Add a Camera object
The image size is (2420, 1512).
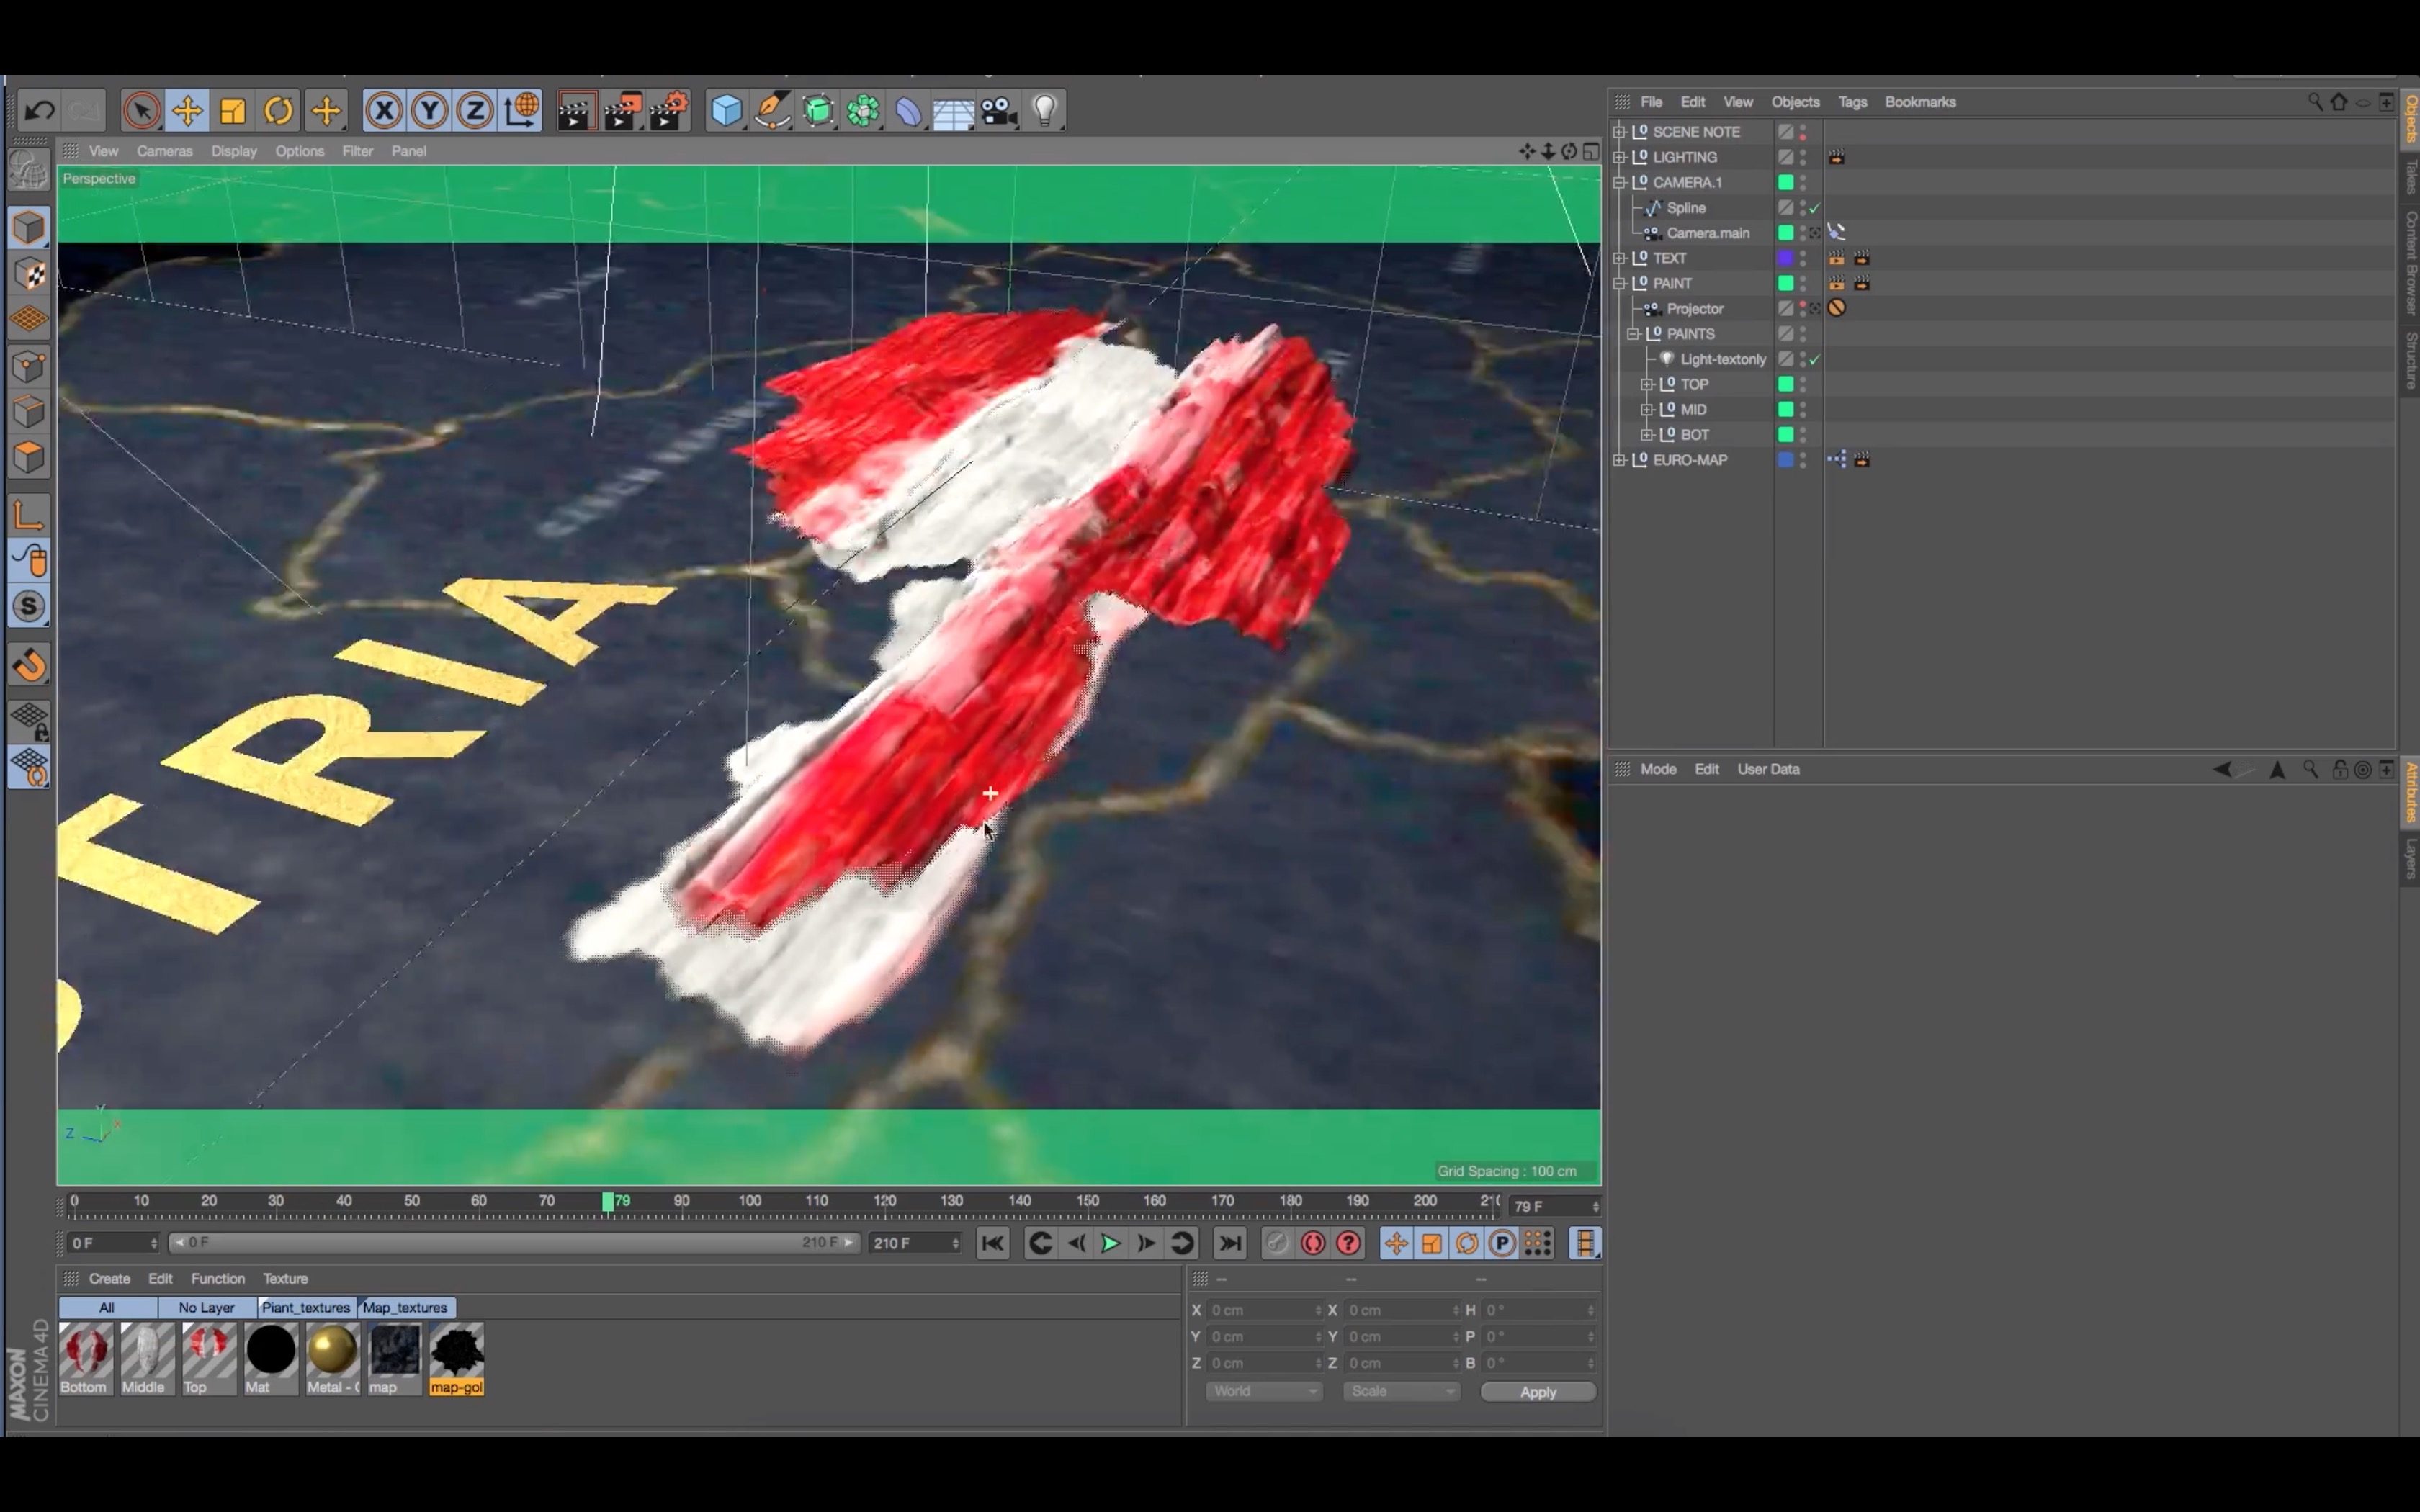tap(999, 110)
